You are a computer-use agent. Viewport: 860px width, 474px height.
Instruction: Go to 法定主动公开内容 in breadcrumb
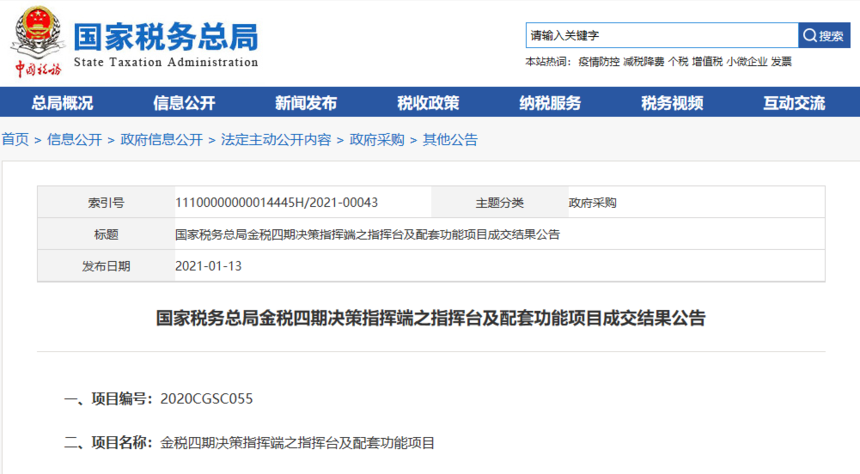tap(276, 139)
